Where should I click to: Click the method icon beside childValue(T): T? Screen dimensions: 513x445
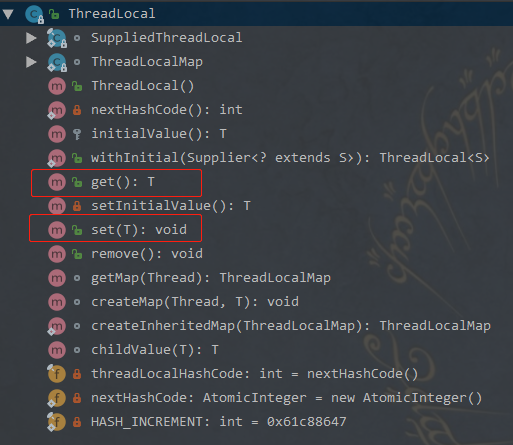pos(57,350)
